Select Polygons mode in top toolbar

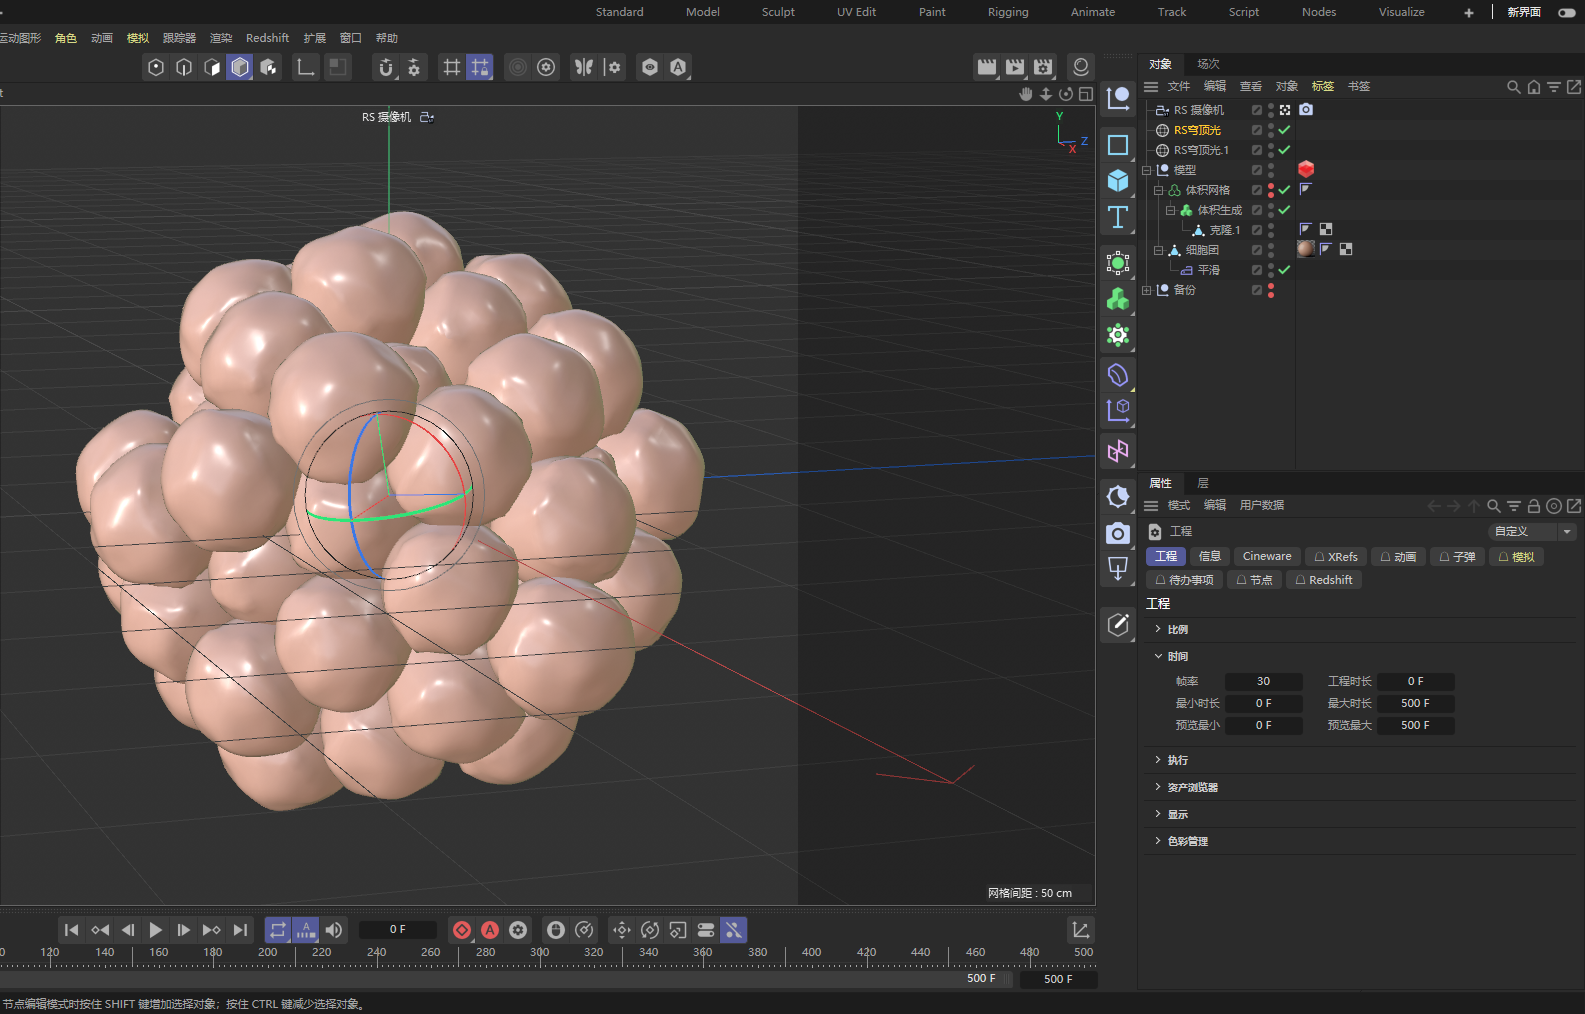click(x=212, y=67)
